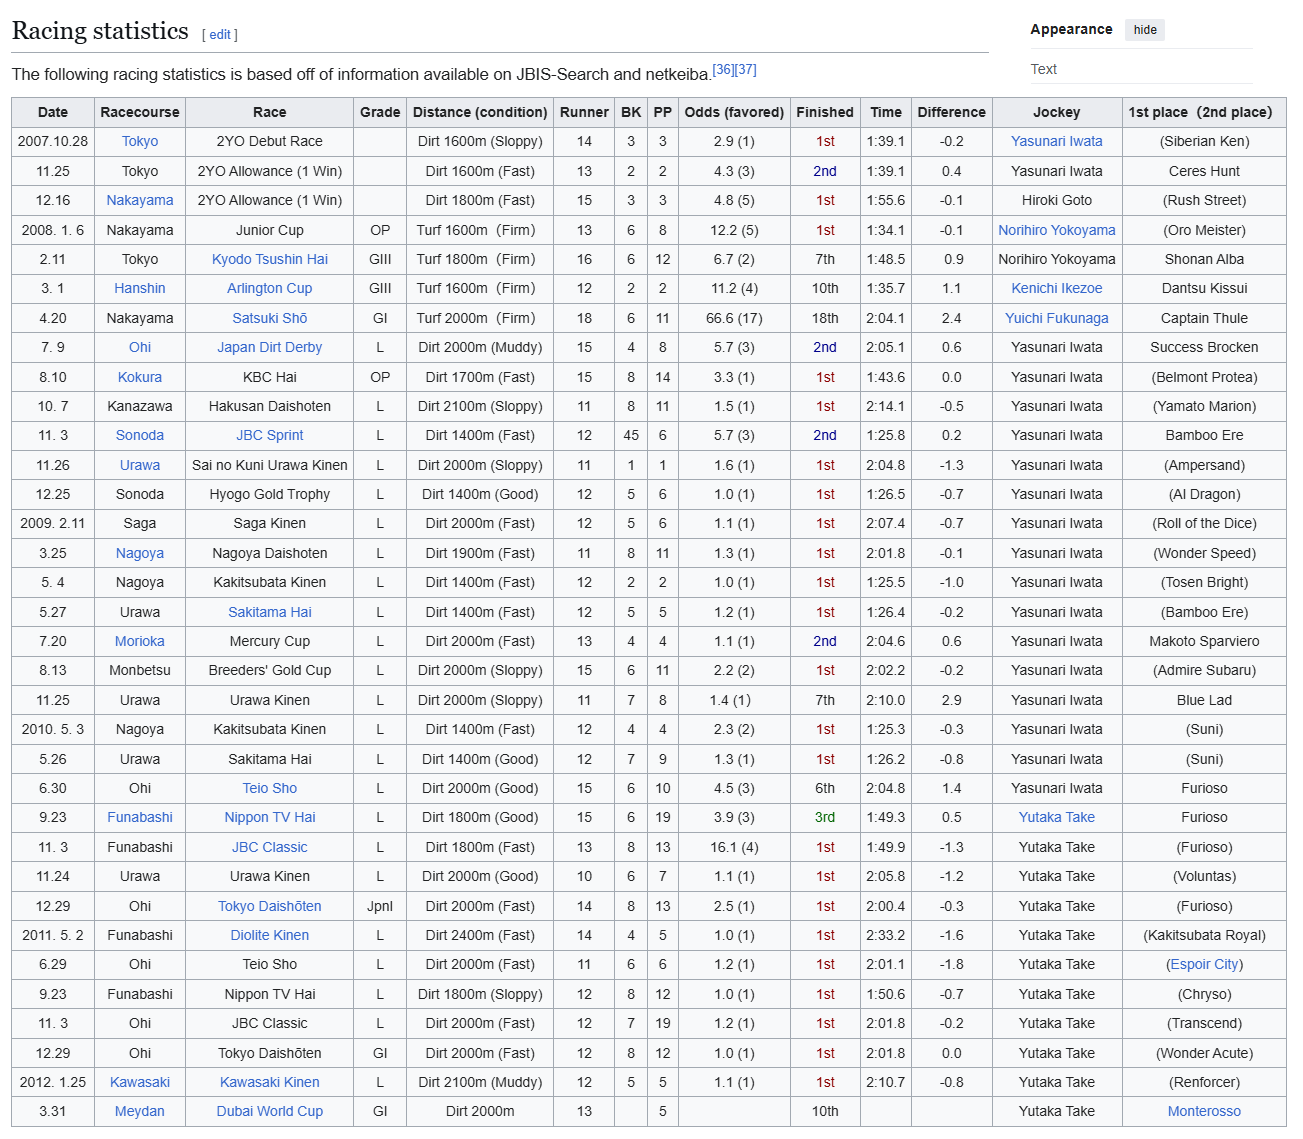Visit the Morioka racecourse link
Screen dimensions: 1303x1139
[x=140, y=642]
